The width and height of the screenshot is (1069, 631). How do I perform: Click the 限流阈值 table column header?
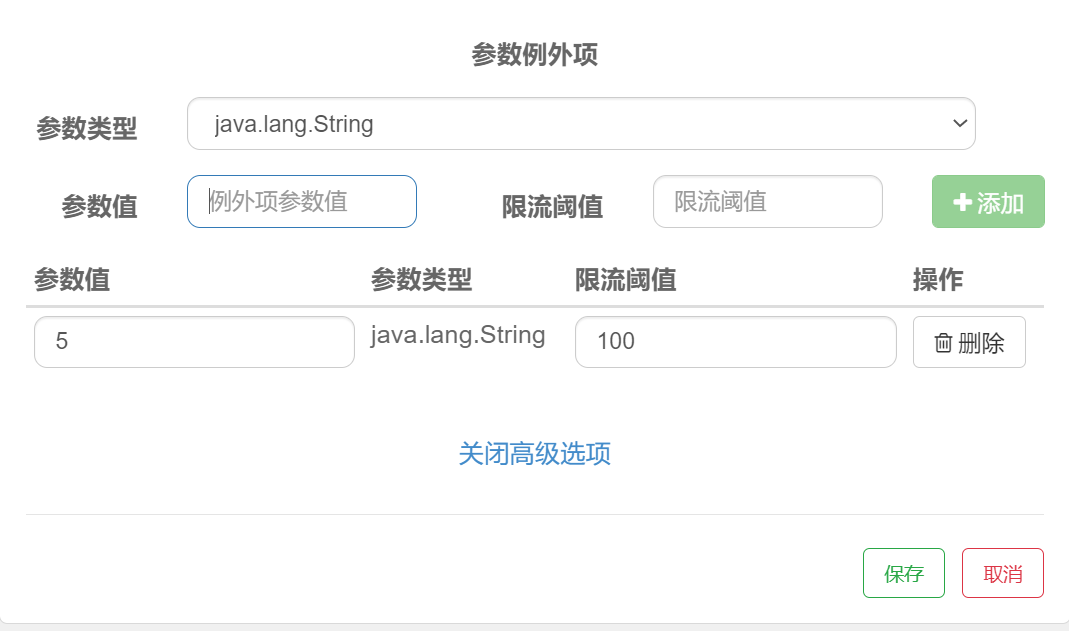pyautogui.click(x=625, y=280)
